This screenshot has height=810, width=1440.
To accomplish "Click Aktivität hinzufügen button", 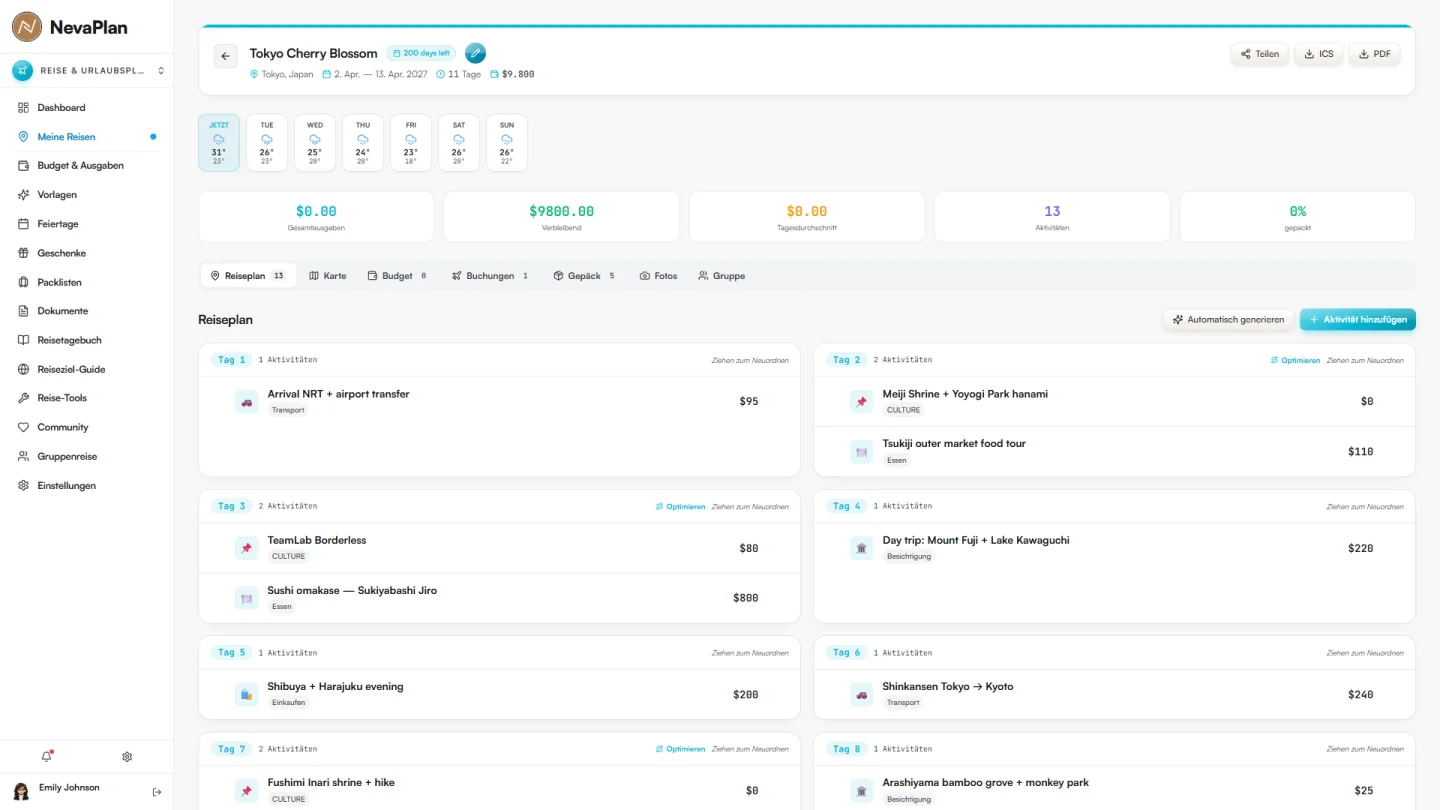I will pyautogui.click(x=1358, y=320).
